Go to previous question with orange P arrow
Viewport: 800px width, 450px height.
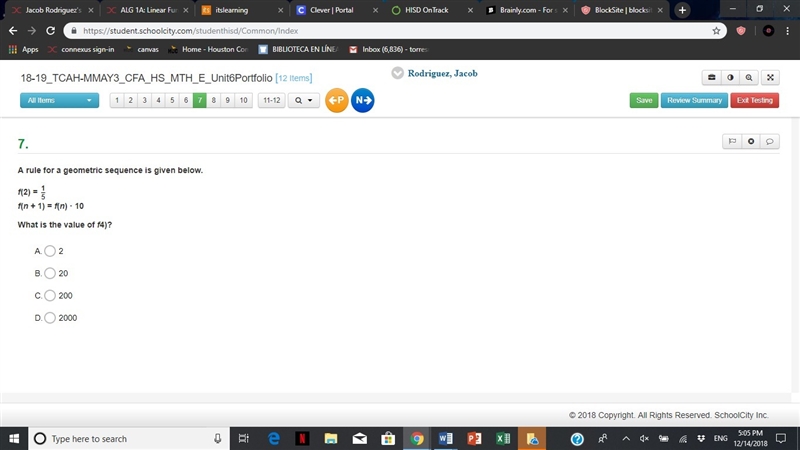337,100
